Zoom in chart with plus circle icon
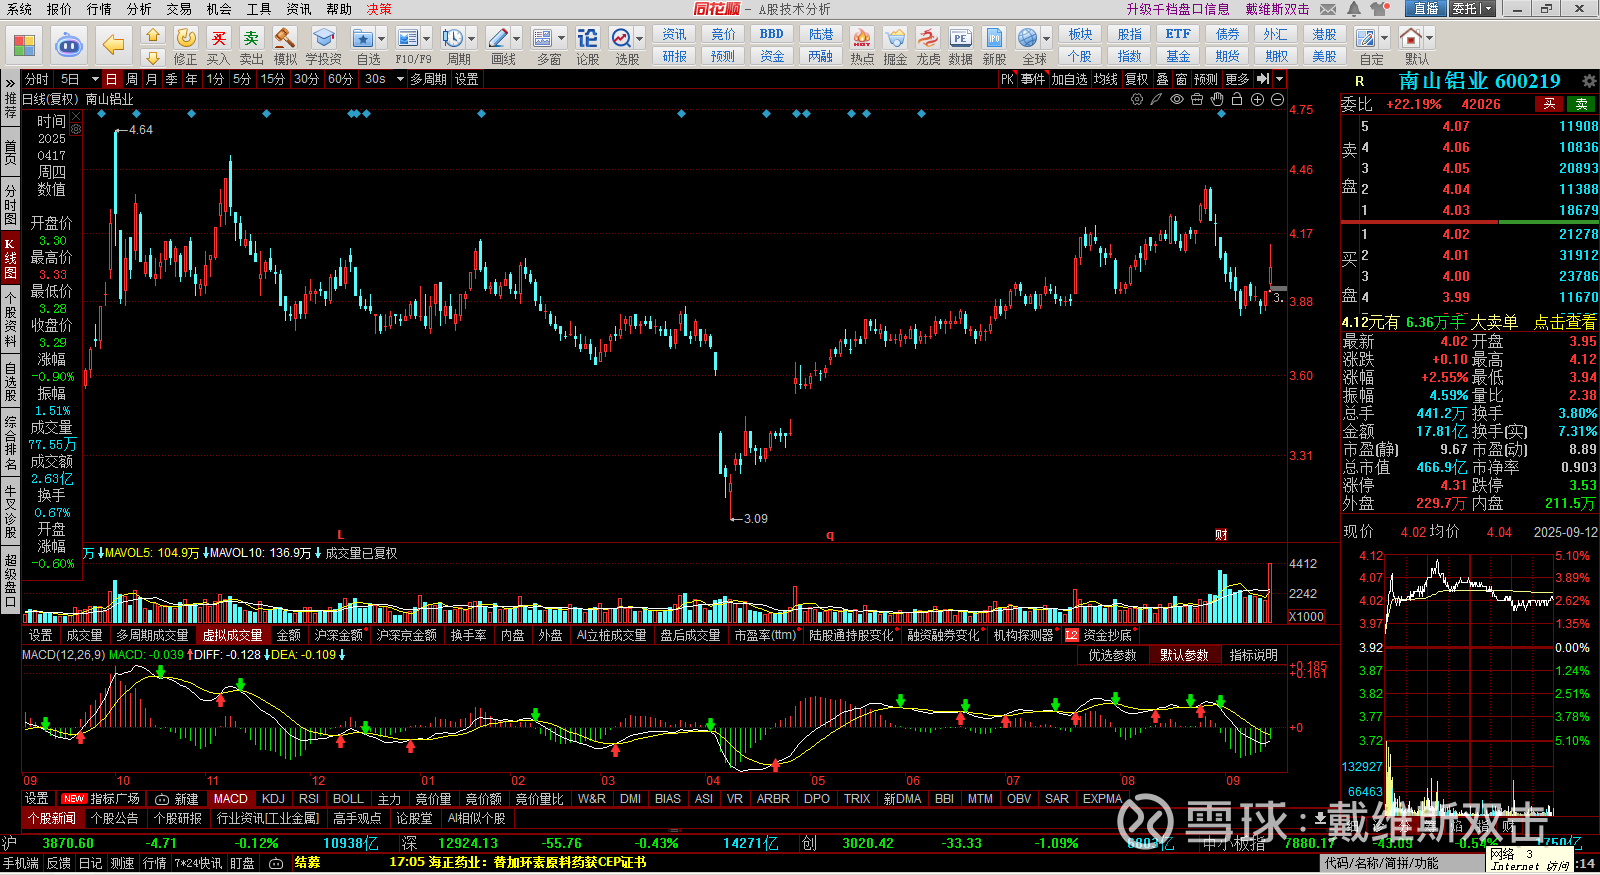This screenshot has width=1600, height=875. (1257, 99)
